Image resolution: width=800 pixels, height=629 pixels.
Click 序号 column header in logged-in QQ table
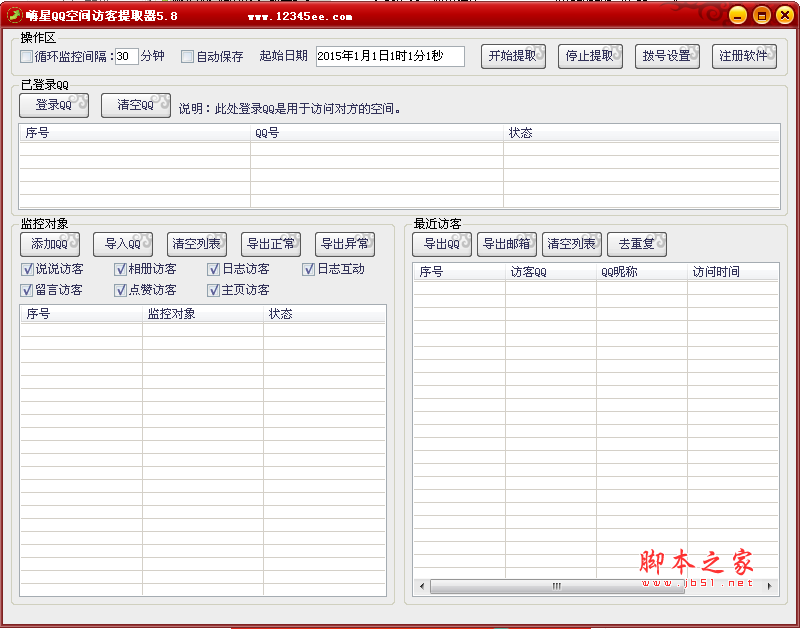click(x=135, y=133)
